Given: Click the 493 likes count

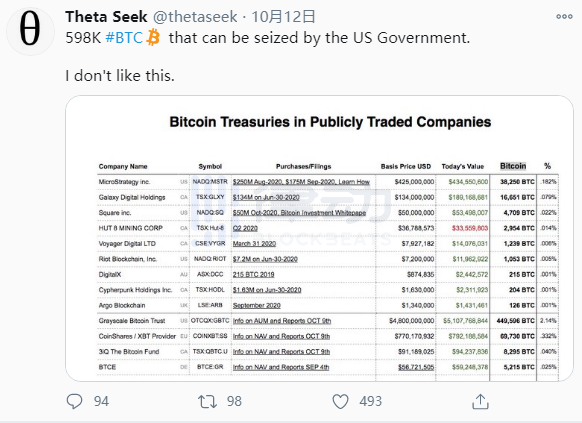Looking at the screenshot, I should (x=370, y=401).
